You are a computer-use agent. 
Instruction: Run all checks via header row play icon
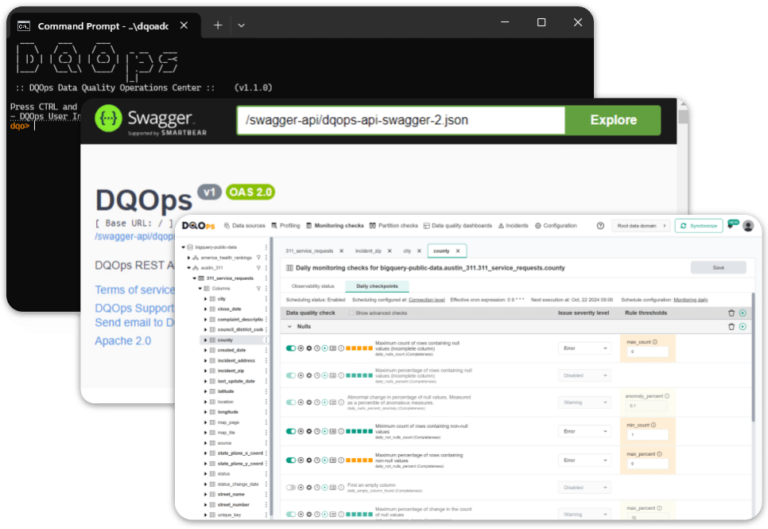pyautogui.click(x=743, y=313)
